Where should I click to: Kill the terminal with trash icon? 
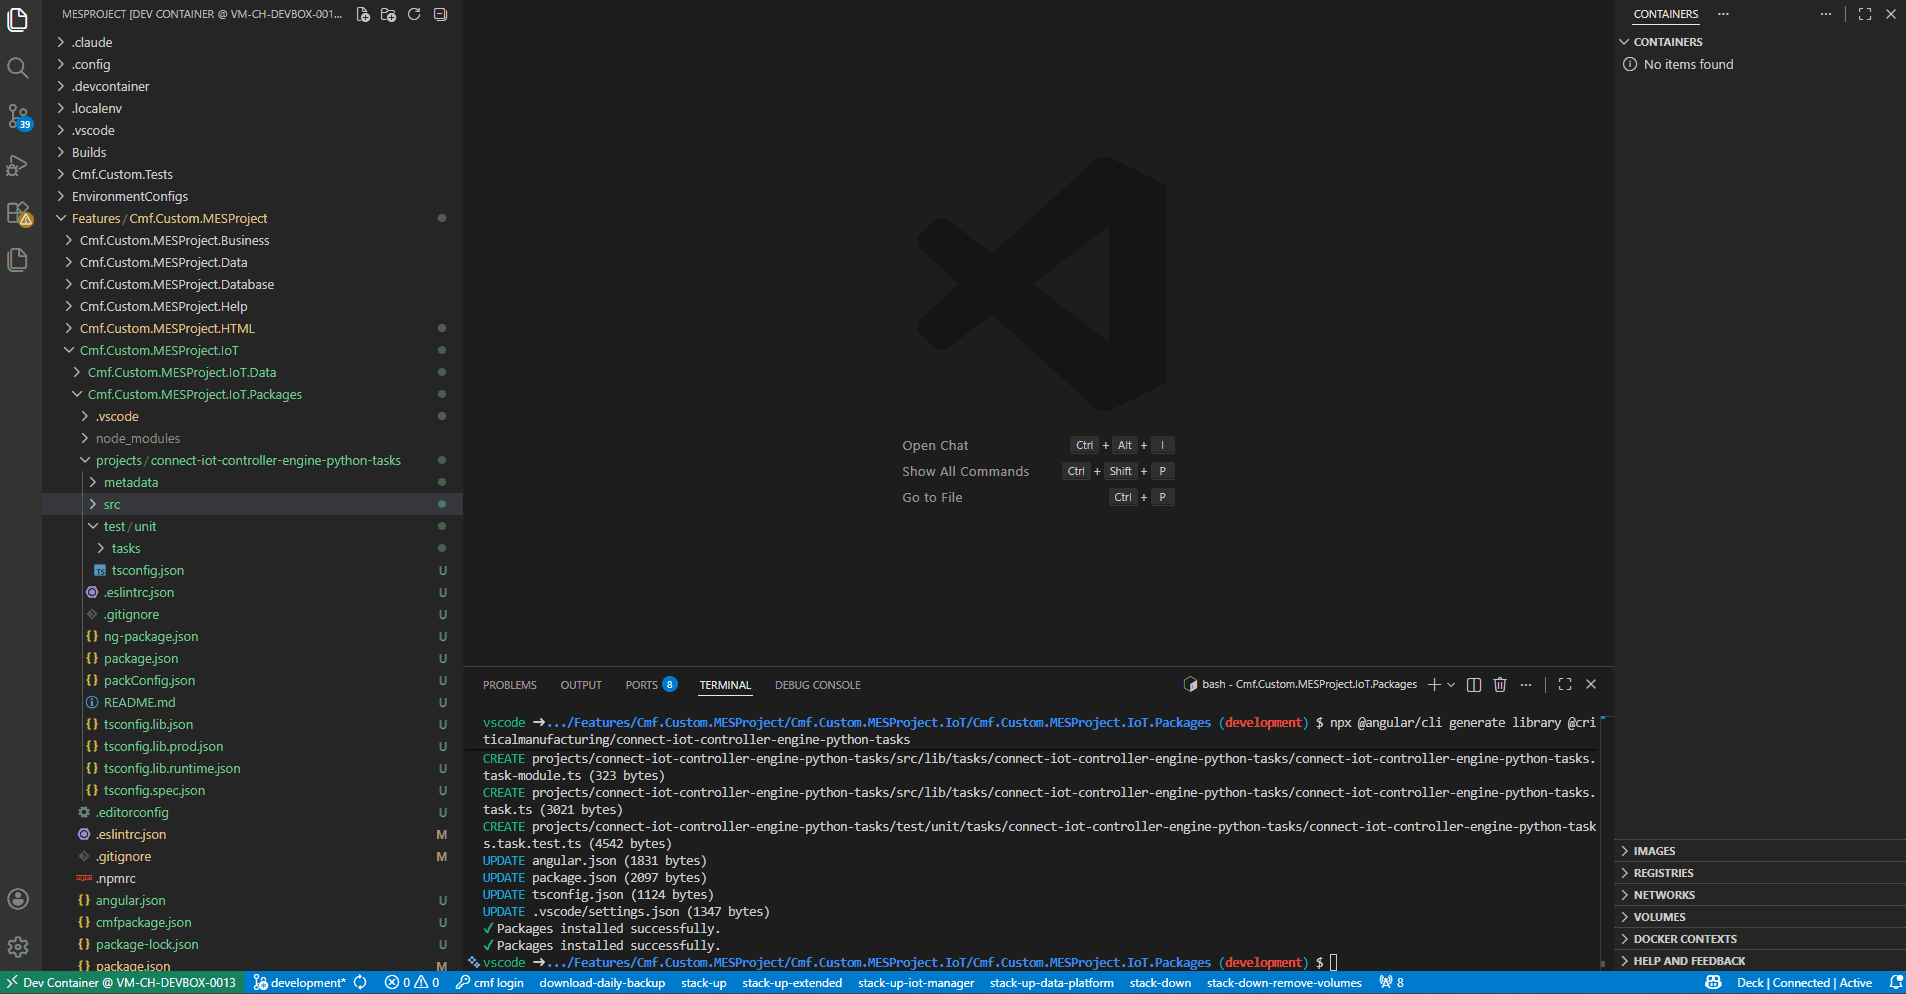(1499, 684)
